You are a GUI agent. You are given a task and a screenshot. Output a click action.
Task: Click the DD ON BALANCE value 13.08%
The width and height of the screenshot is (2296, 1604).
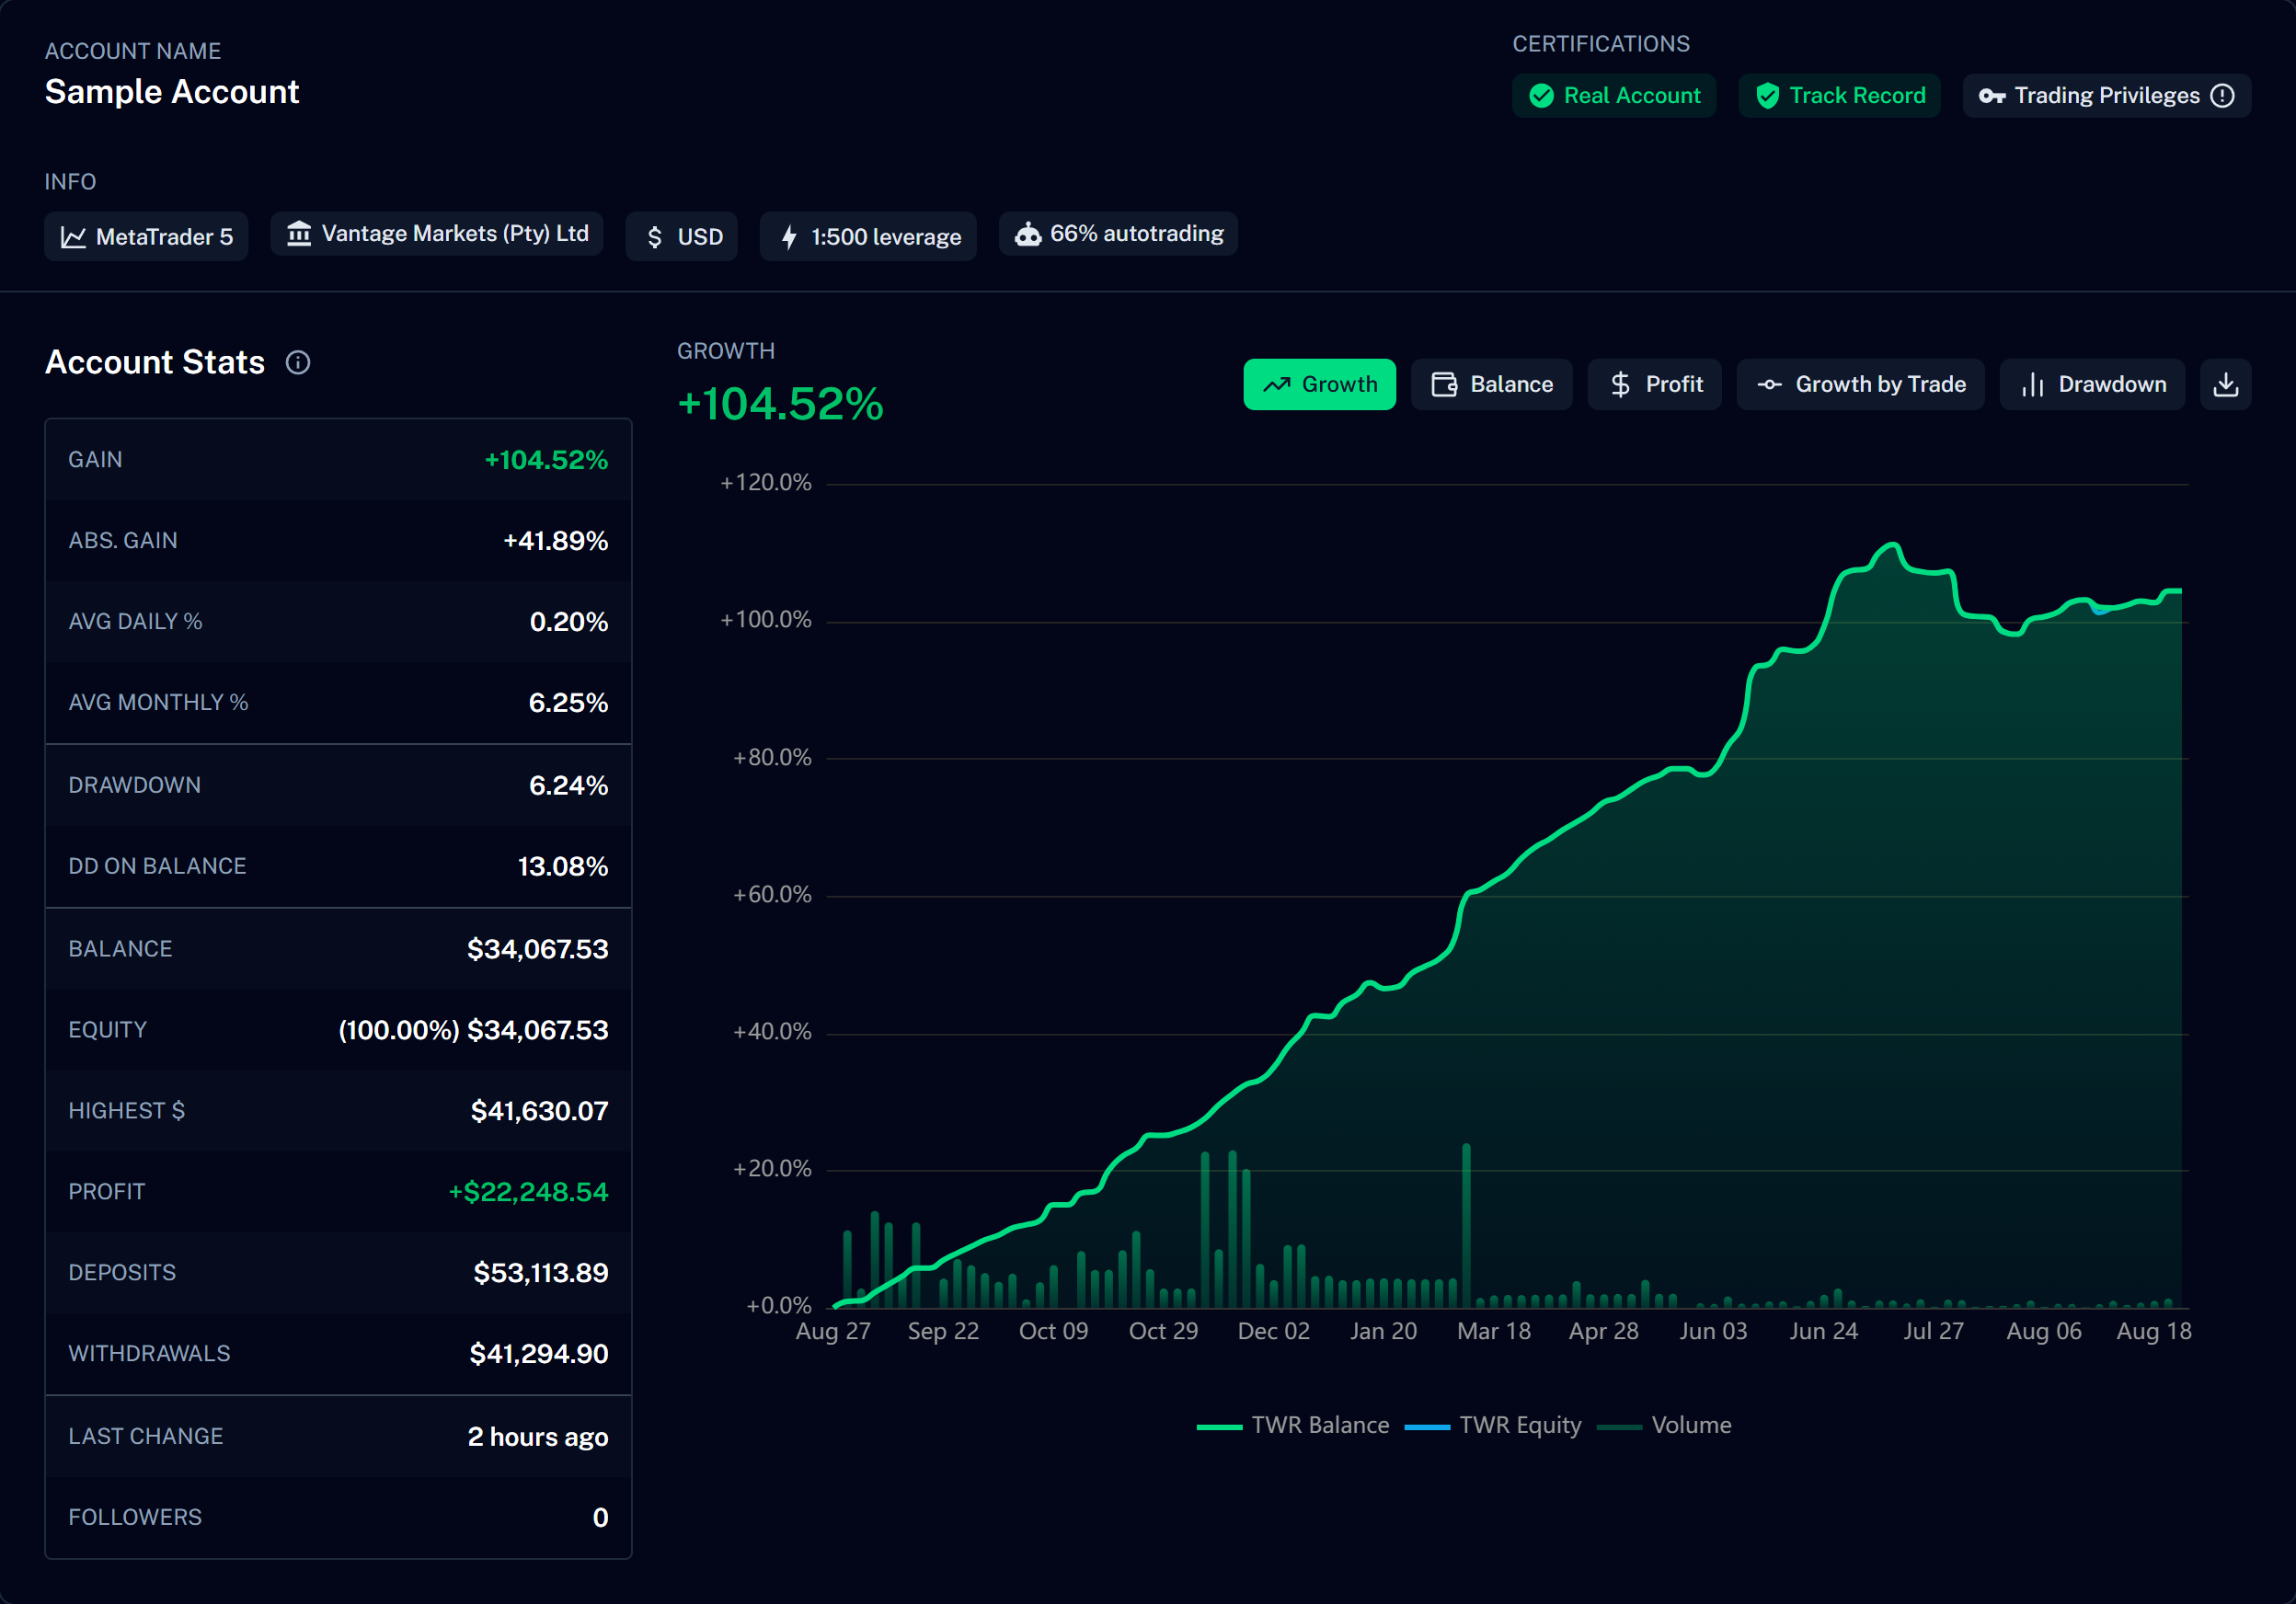pyautogui.click(x=563, y=867)
